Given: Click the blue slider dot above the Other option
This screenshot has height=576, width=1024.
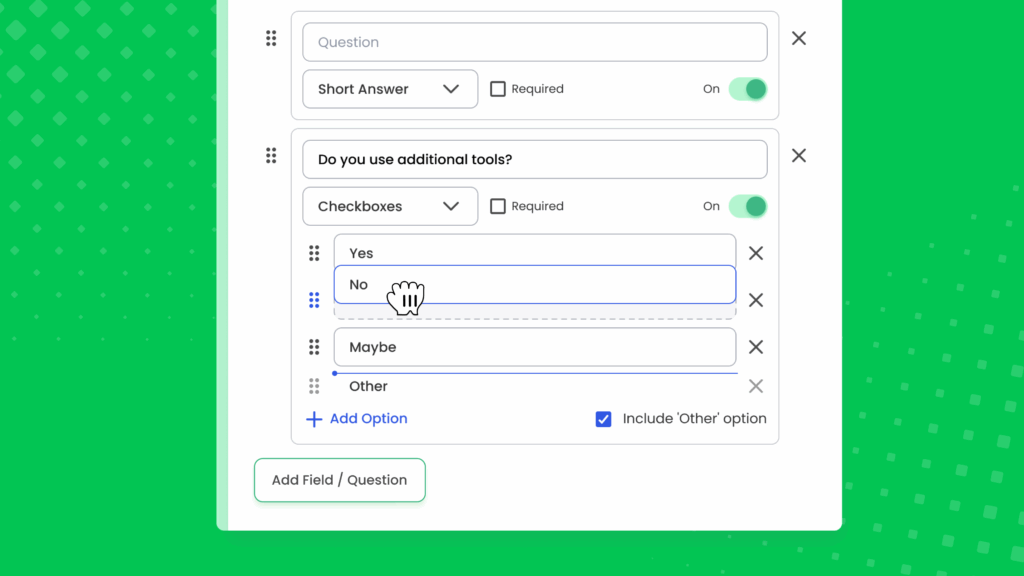Looking at the screenshot, I should pyautogui.click(x=334, y=372).
